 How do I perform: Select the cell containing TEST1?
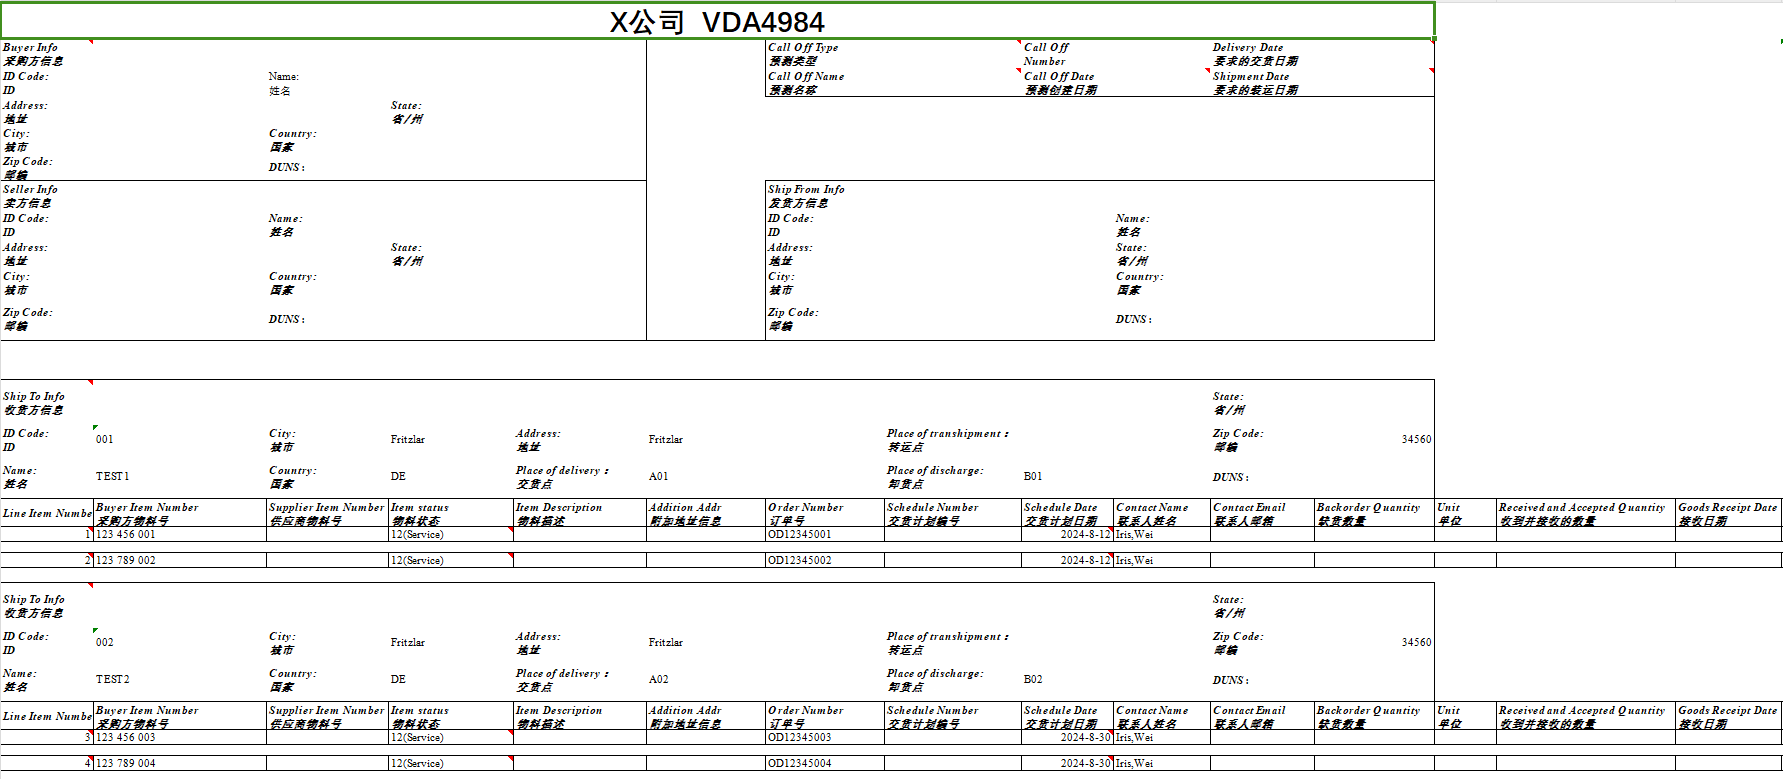coord(113,477)
